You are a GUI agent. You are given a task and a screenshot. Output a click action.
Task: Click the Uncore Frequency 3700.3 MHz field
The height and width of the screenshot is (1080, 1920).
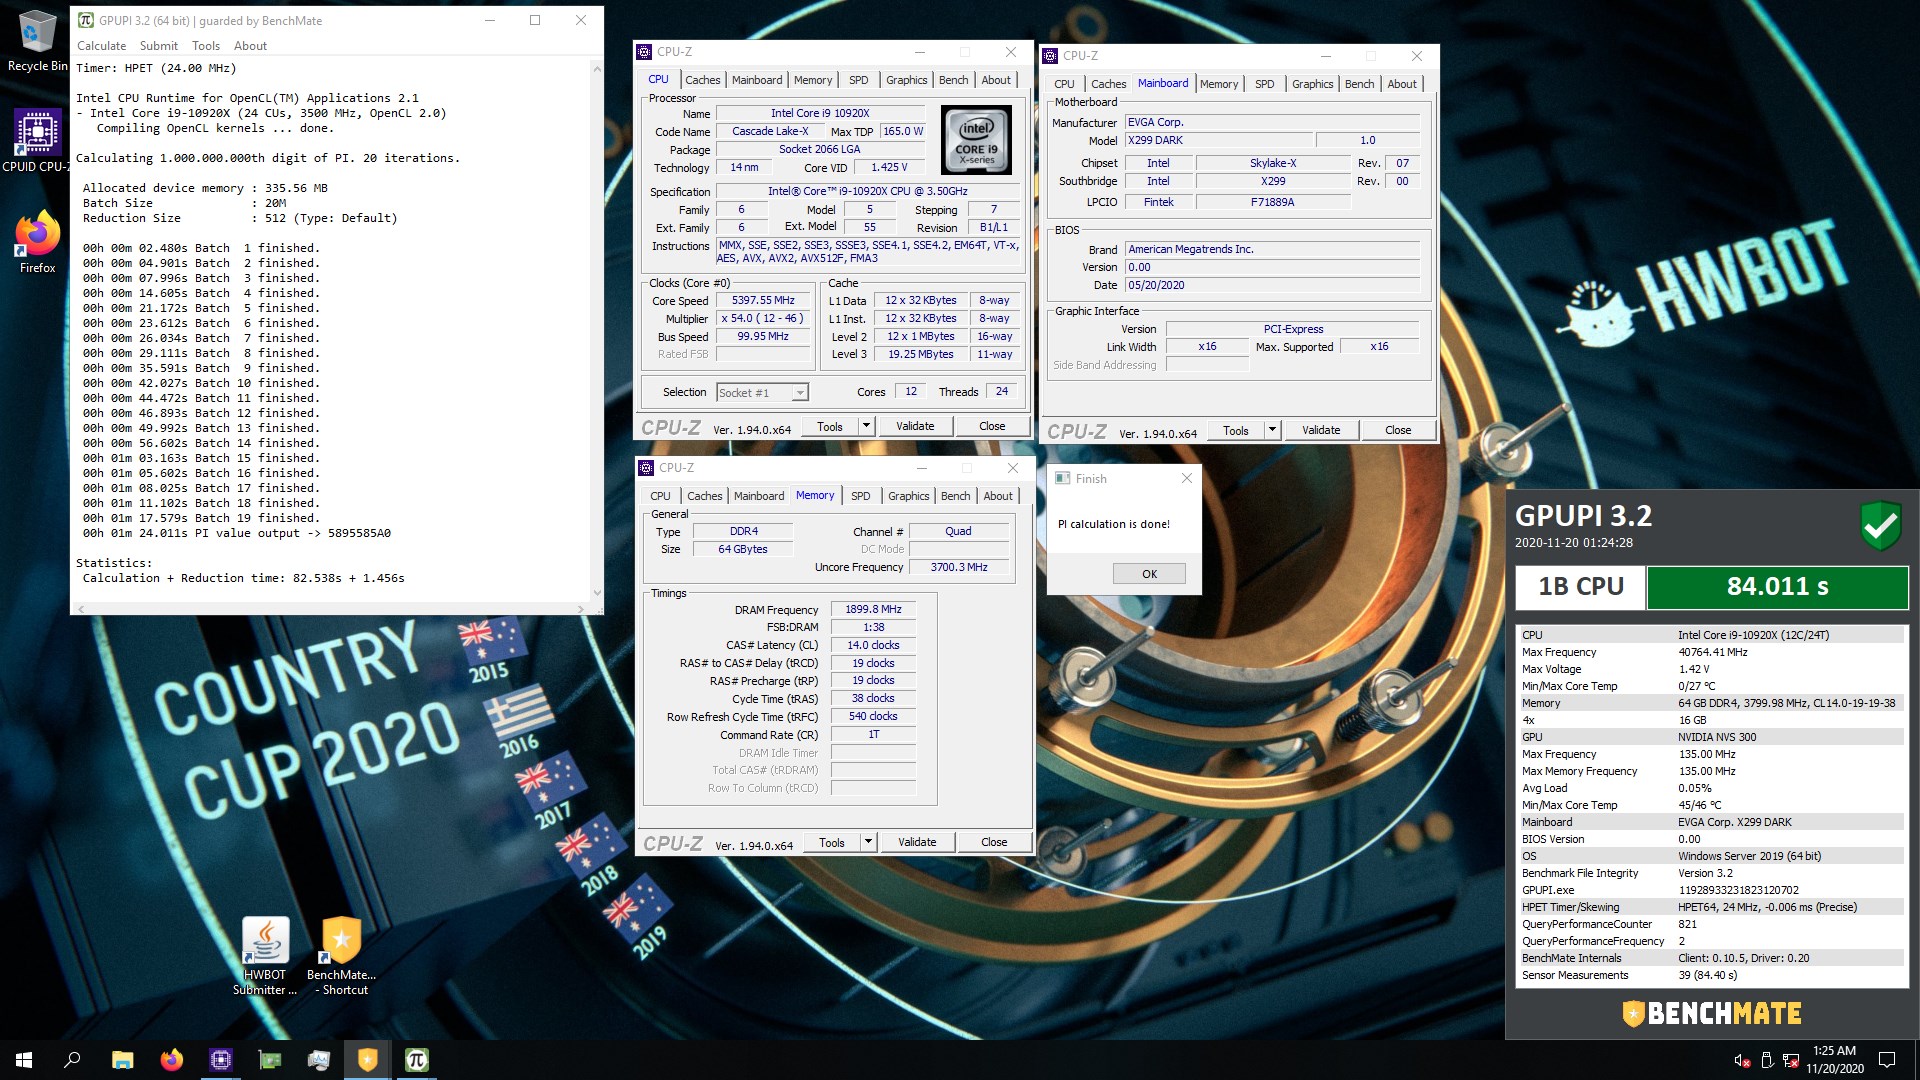coord(959,567)
